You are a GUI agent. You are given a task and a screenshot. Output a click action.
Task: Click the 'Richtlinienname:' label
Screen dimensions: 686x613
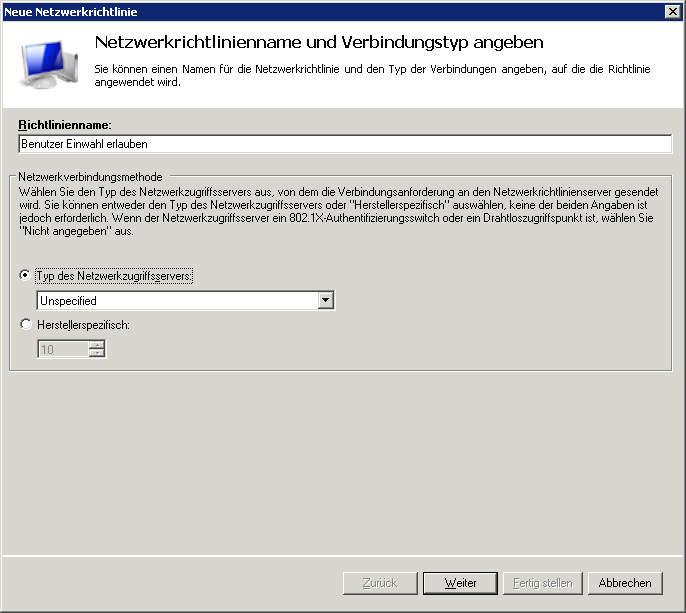point(64,124)
